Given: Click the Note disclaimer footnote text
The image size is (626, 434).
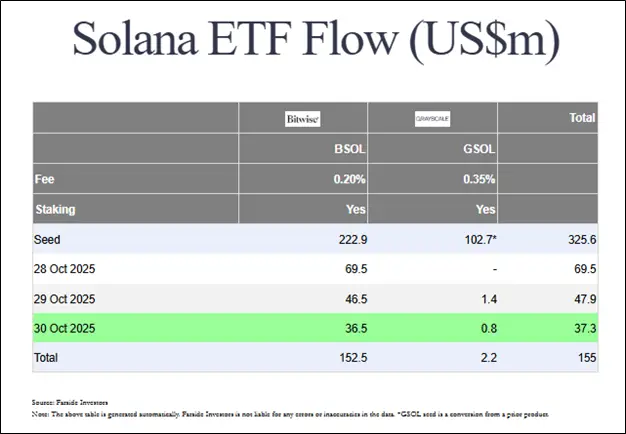Looking at the screenshot, I should click(290, 413).
